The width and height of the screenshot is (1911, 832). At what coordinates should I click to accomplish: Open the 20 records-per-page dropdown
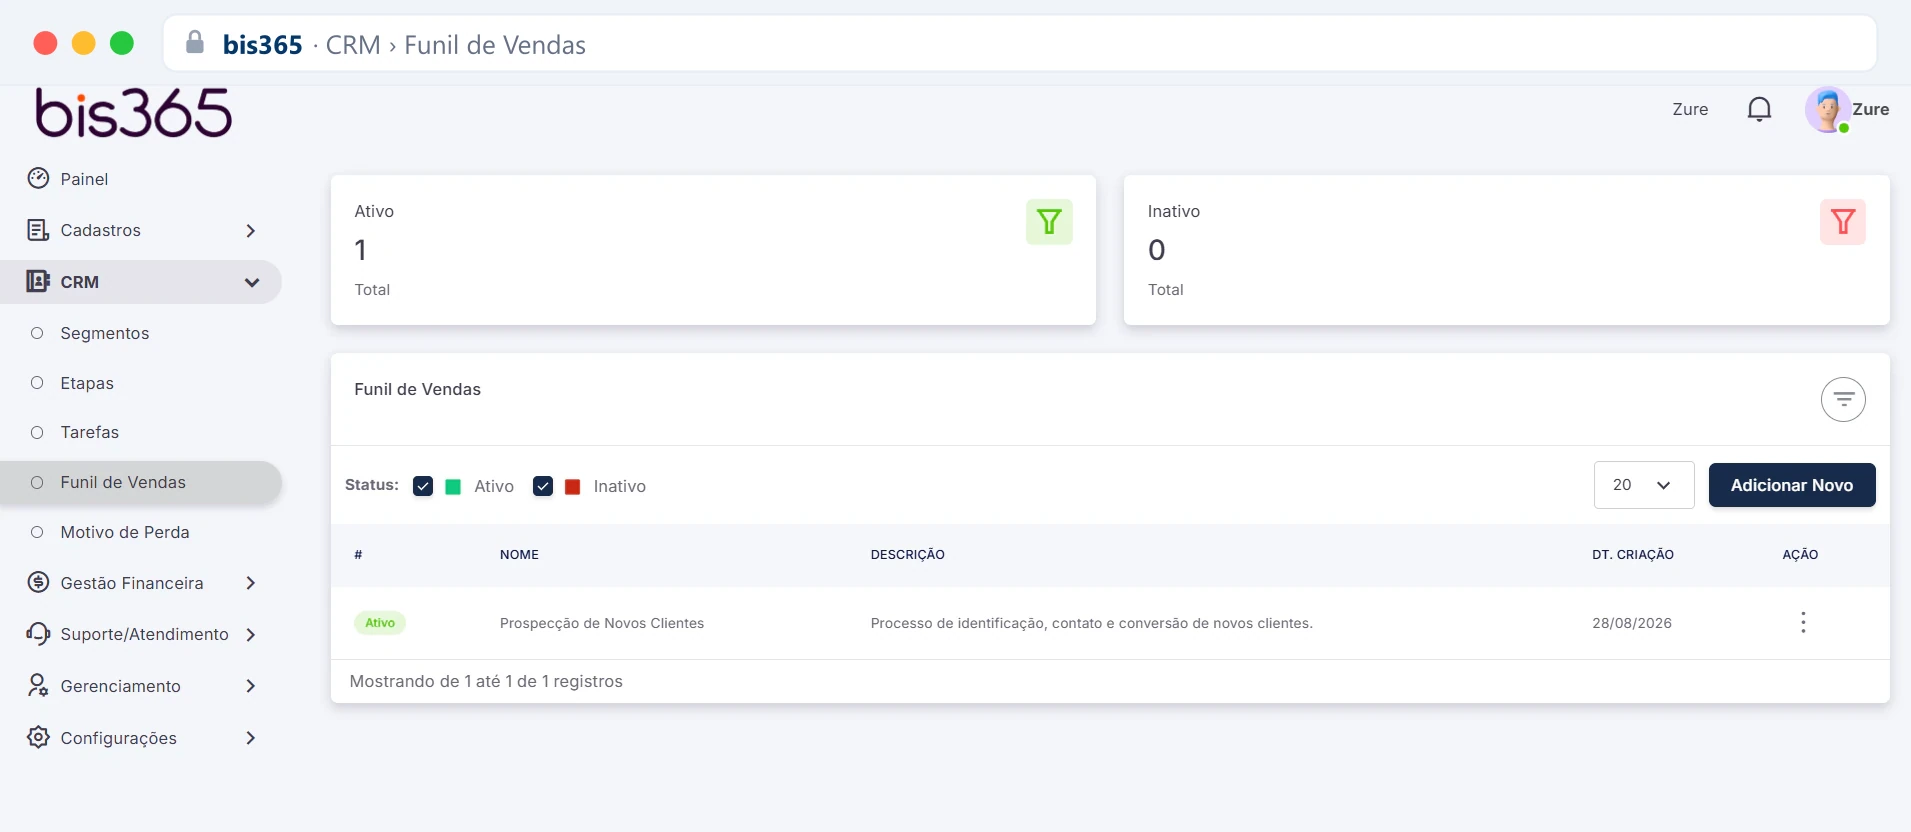(1644, 485)
